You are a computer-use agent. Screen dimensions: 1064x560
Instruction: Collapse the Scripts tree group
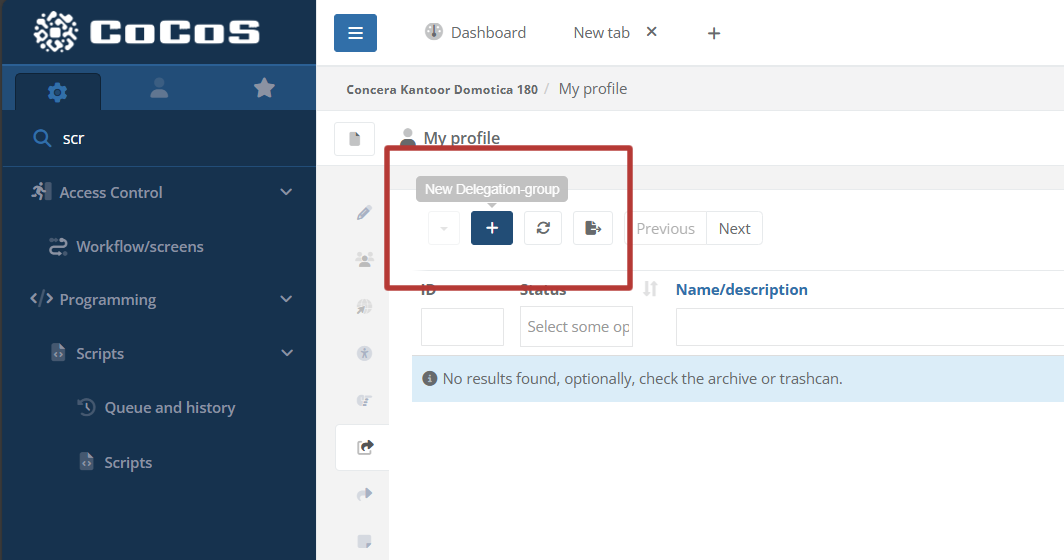(x=286, y=353)
